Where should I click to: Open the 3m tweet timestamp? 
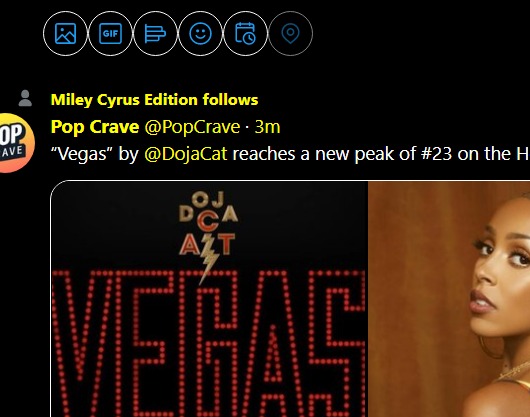[x=267, y=127]
